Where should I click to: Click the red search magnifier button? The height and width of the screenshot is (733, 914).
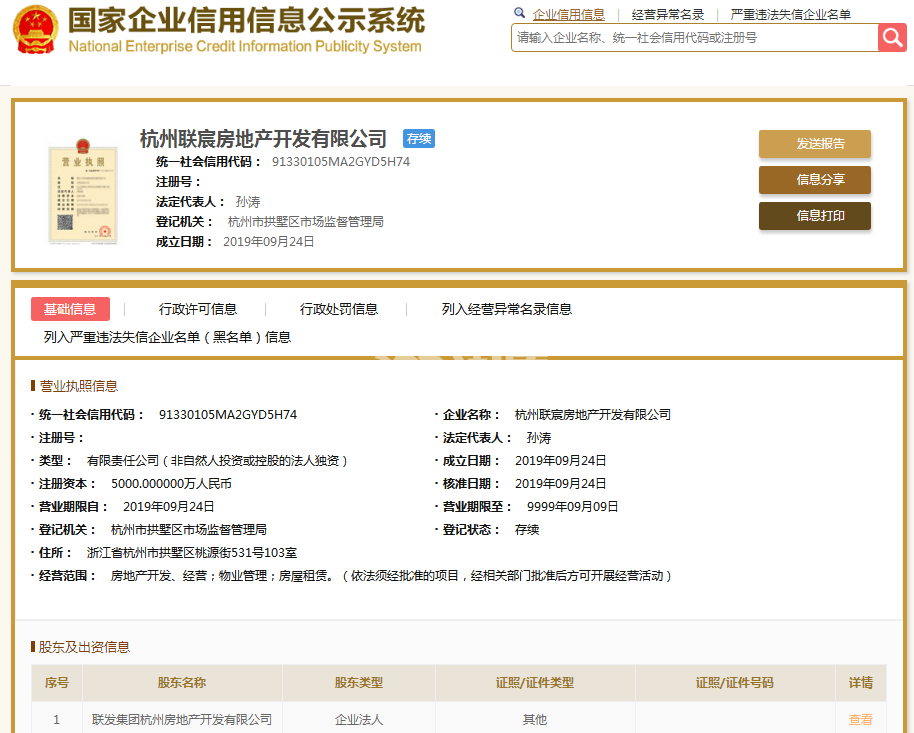point(892,38)
